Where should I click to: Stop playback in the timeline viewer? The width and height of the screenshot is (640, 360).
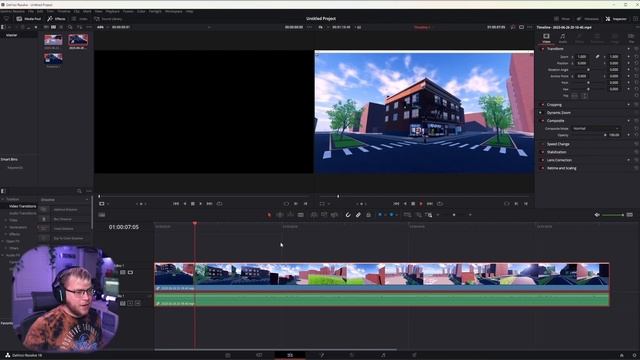point(413,204)
